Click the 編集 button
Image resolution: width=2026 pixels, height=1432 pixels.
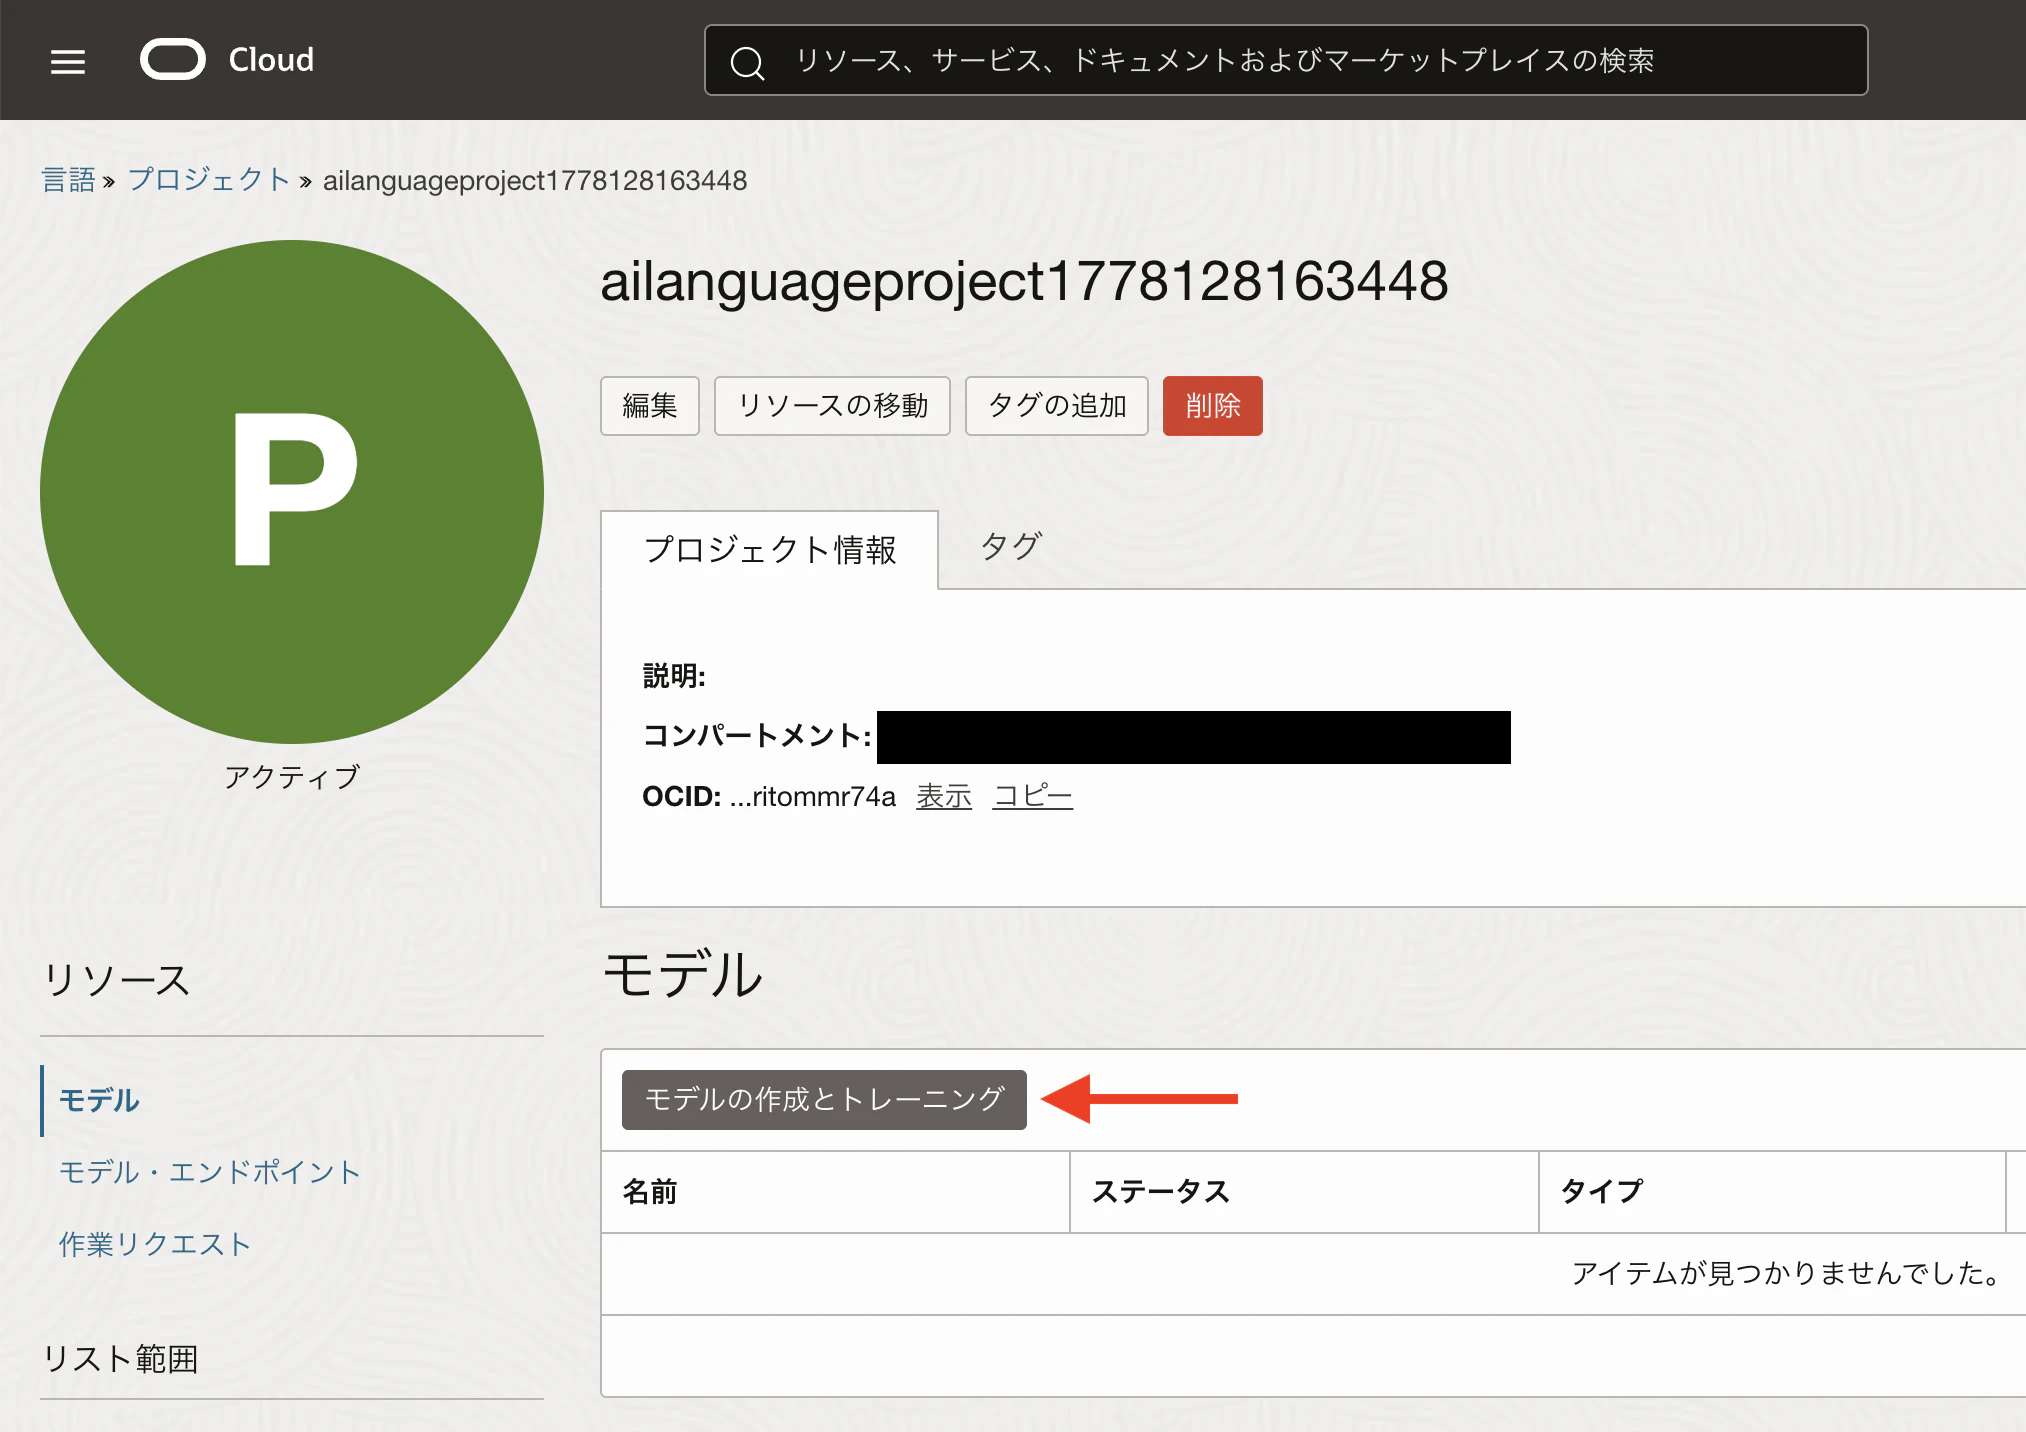[x=650, y=406]
